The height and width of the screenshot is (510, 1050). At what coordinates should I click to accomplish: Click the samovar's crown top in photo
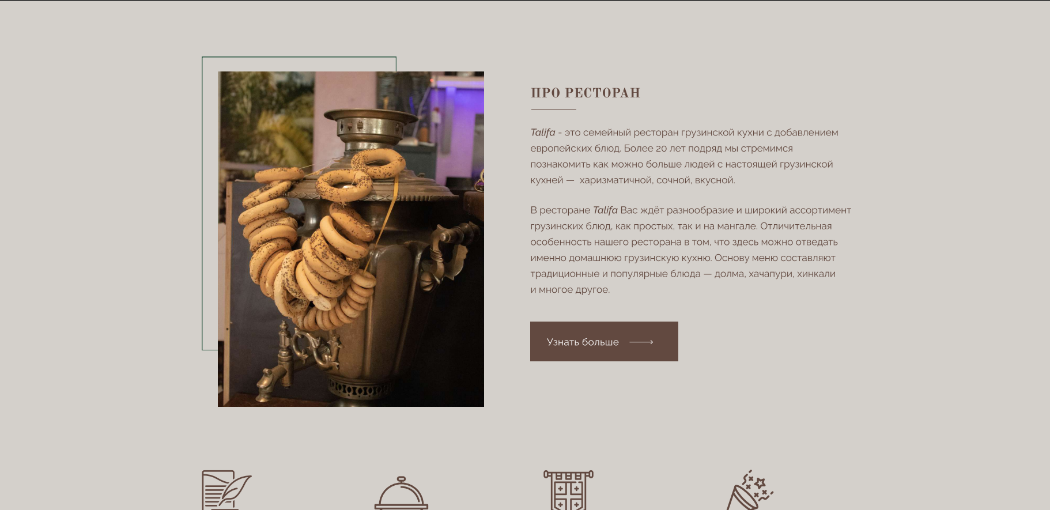[x=370, y=127]
